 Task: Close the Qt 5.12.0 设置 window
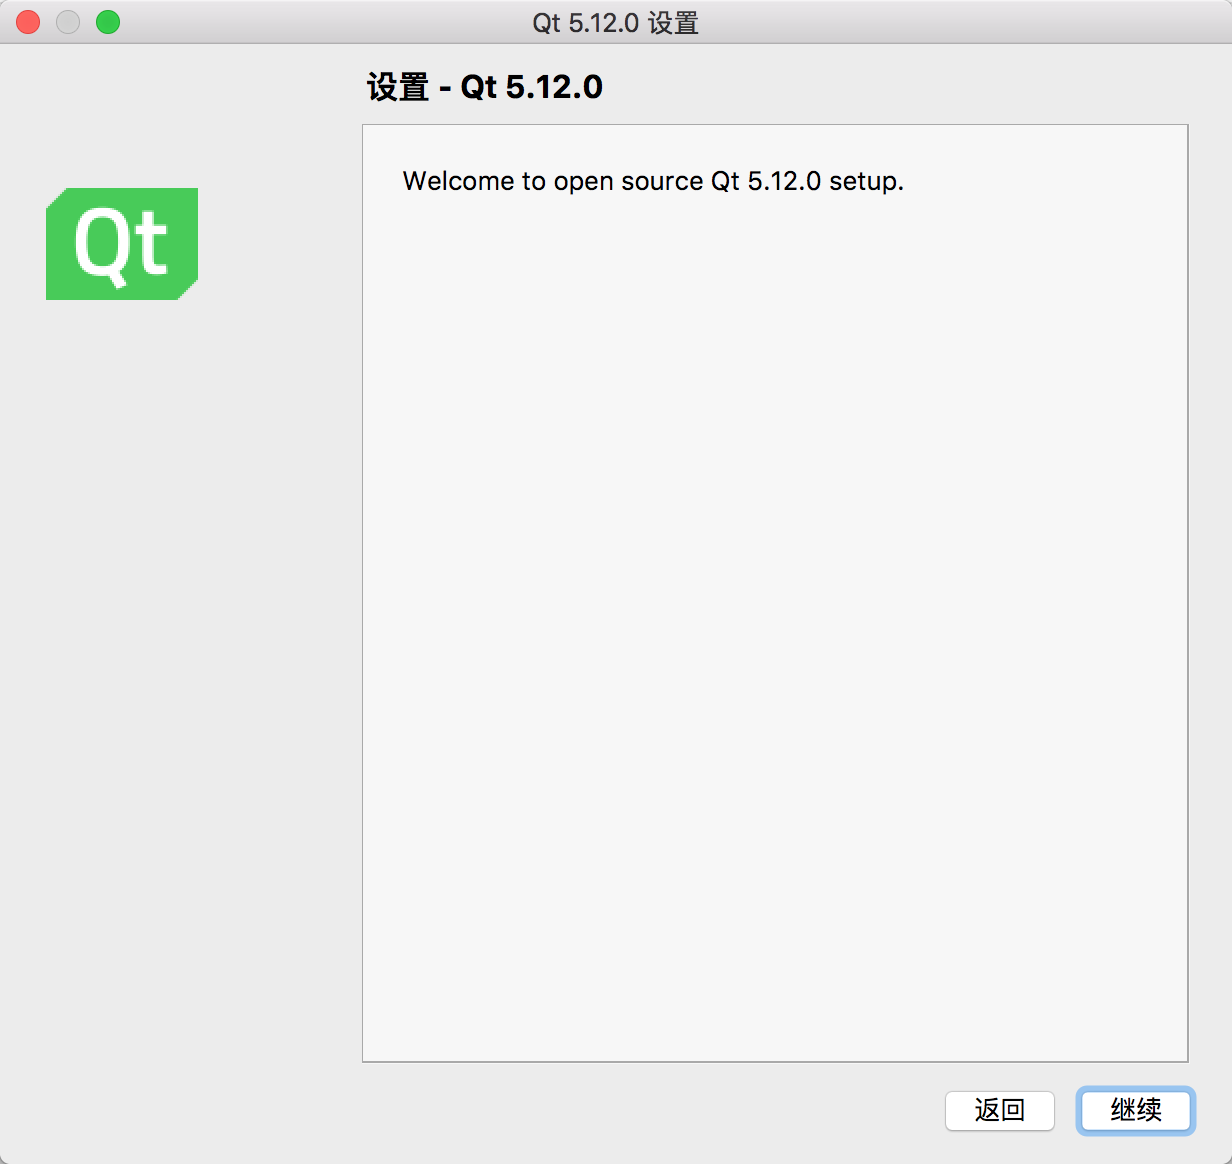tap(28, 22)
